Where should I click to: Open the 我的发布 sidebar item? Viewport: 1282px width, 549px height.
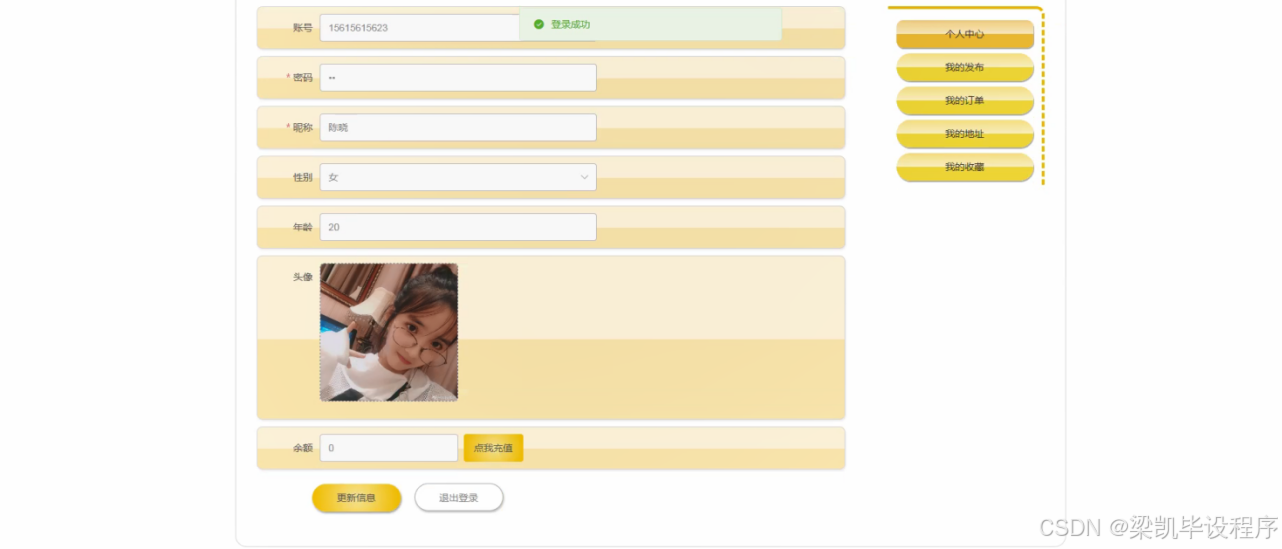point(965,67)
